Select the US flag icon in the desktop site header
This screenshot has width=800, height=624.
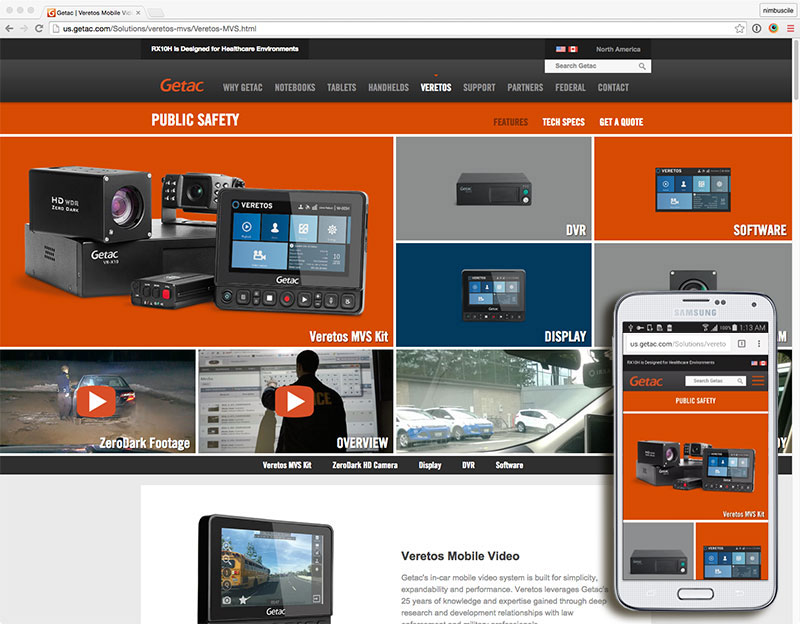561,49
